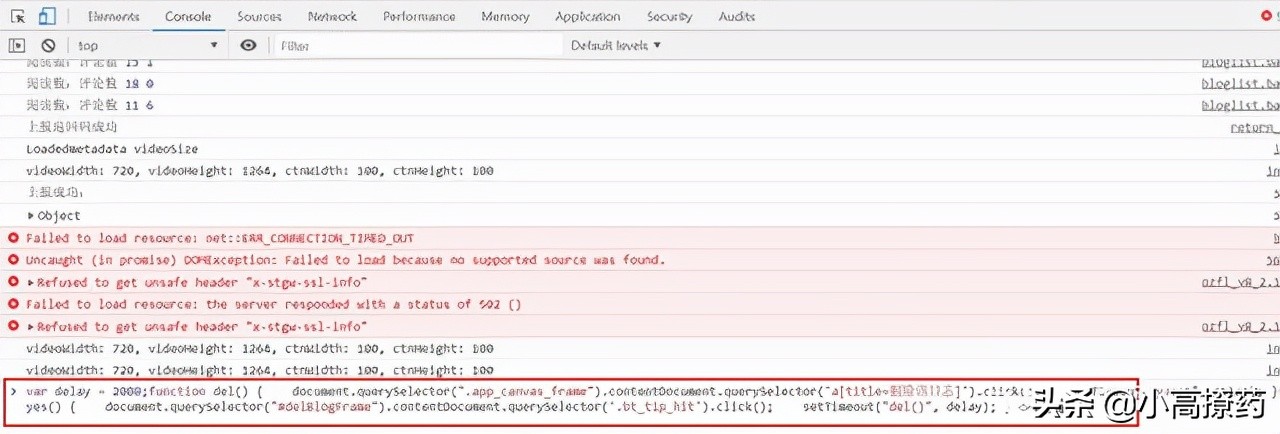Click the error icon beside ERR_CONNECTION_TIMED_OUT message

coord(14,238)
